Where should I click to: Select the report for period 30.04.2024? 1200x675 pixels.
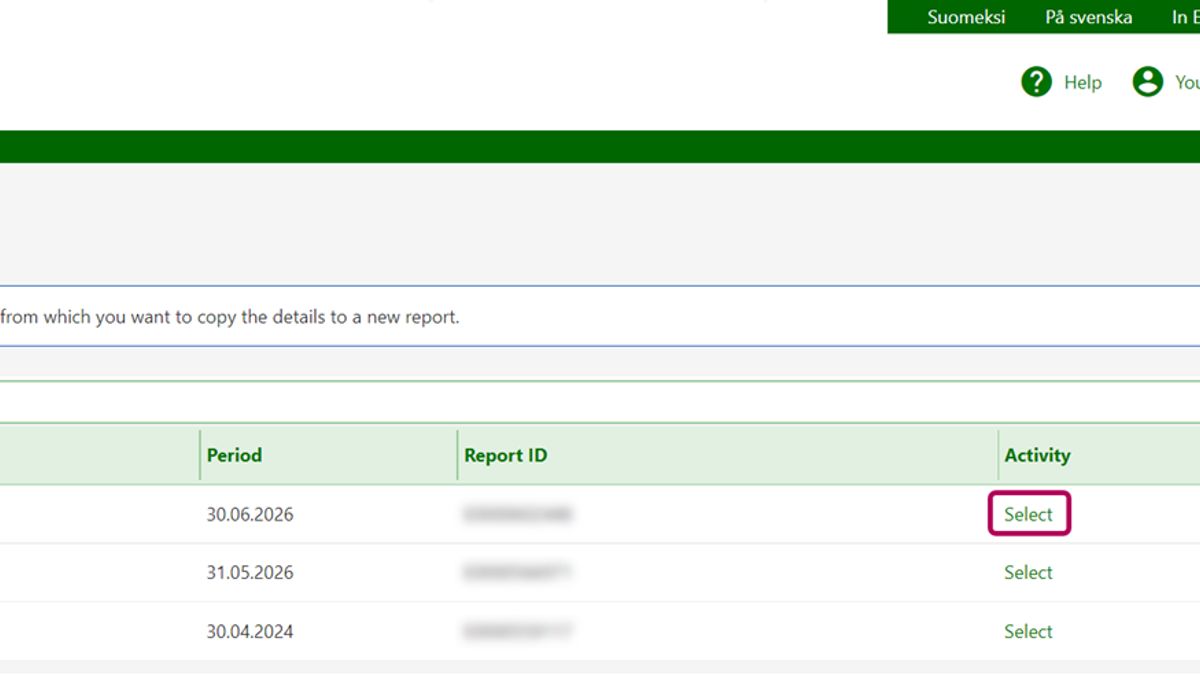pos(1028,632)
